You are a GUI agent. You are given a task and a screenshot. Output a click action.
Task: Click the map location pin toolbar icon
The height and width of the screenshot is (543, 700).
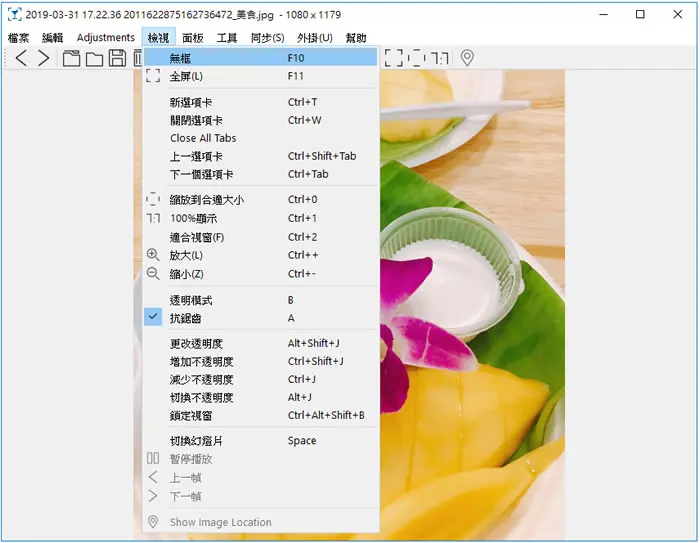click(467, 58)
